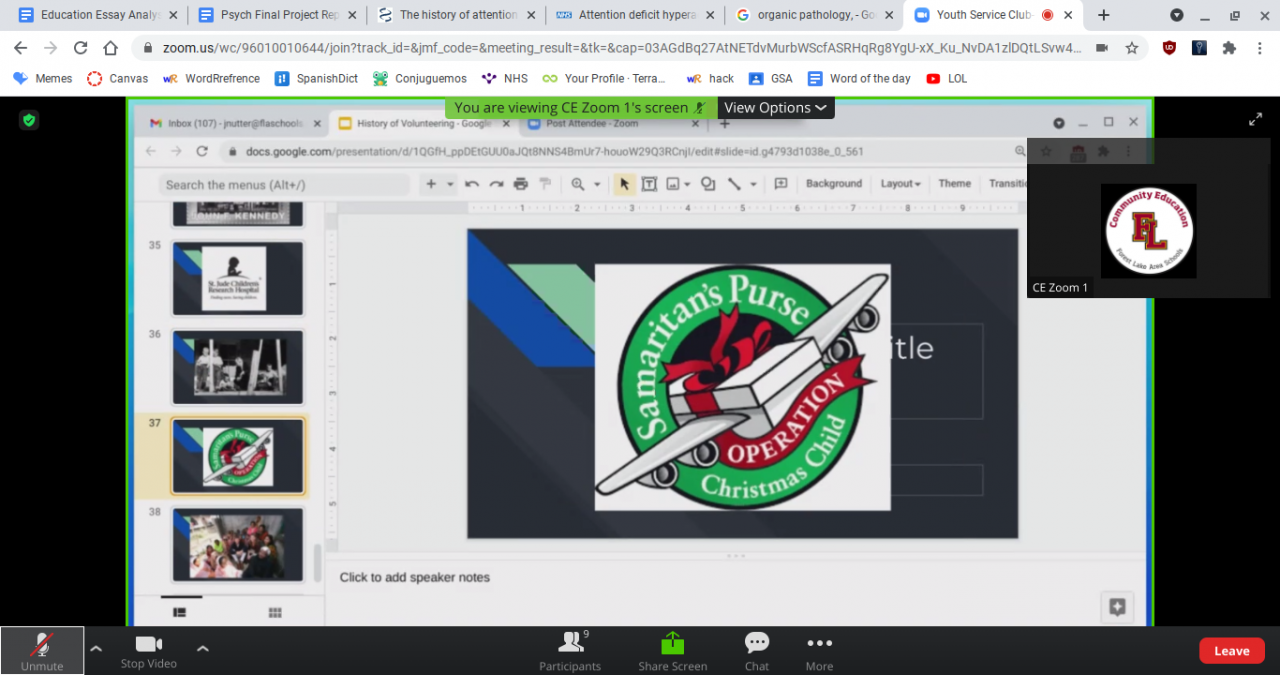
Task: Open the Memes bookmark
Action: click(x=42, y=78)
